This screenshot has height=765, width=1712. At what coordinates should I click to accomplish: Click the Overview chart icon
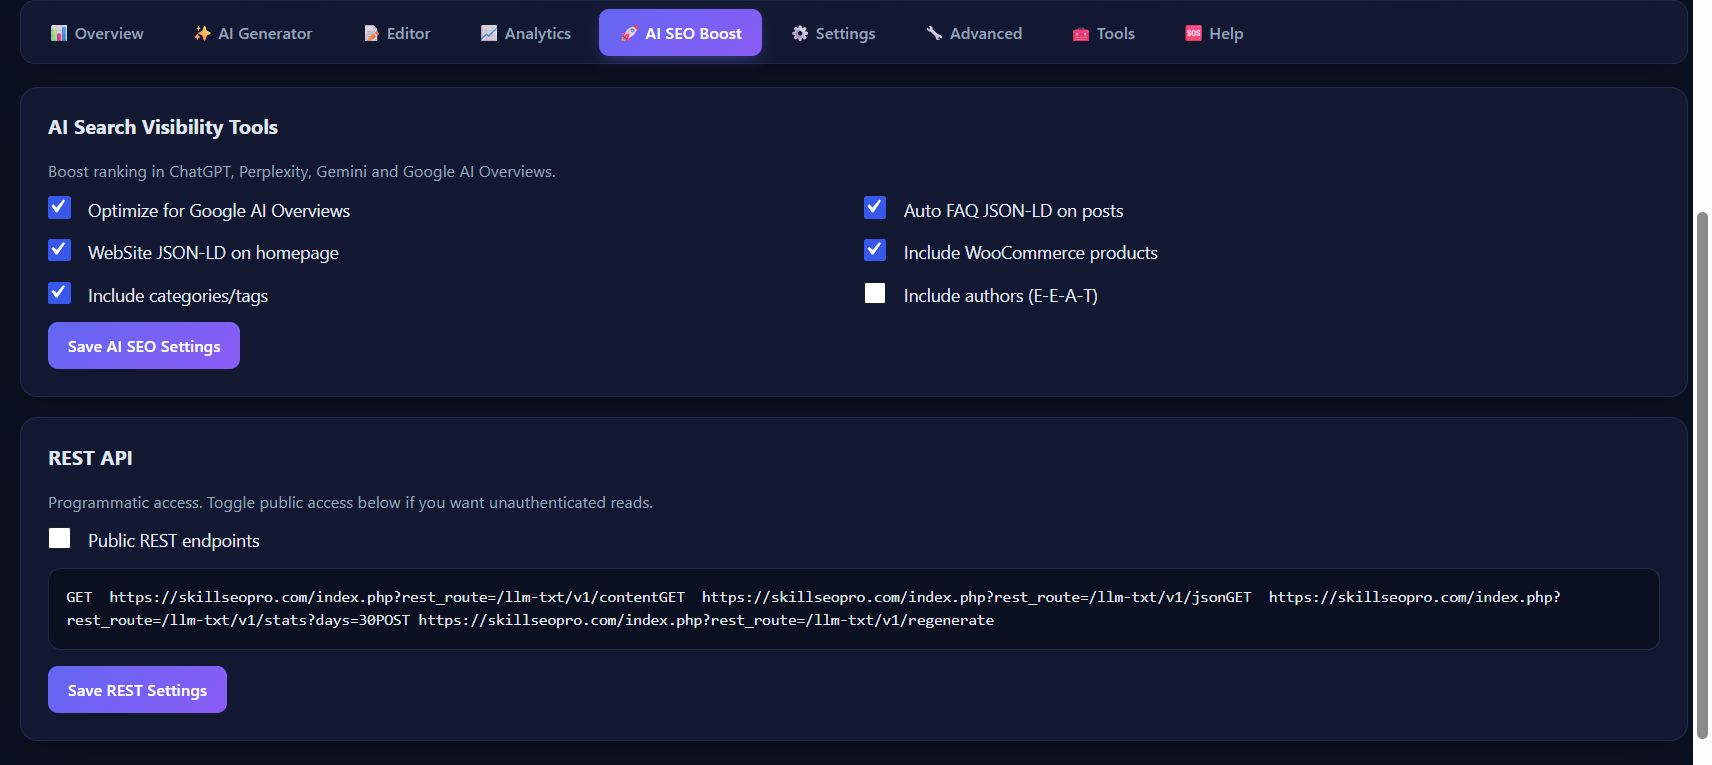pos(59,33)
